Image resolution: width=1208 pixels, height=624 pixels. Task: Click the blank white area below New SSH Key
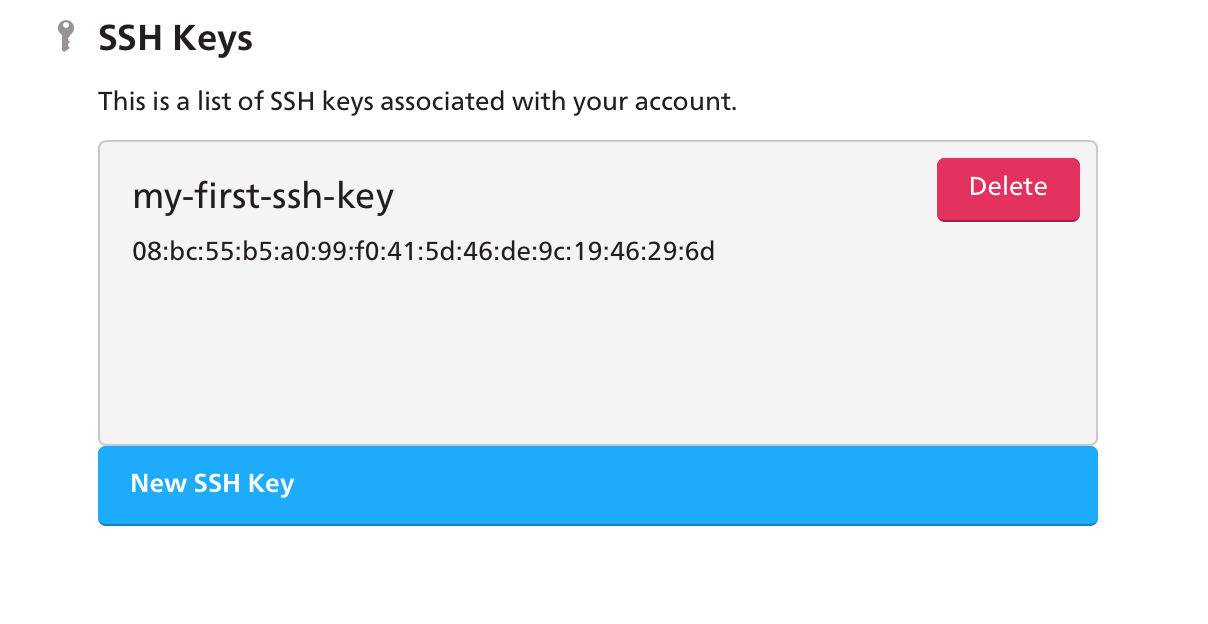coord(598,575)
